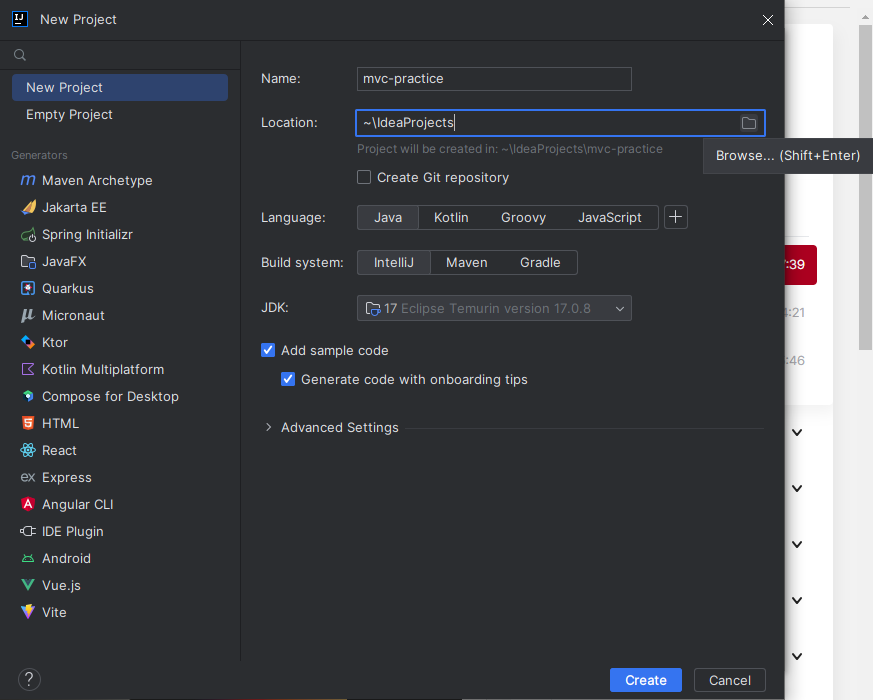Click the plus icon to add language
The image size is (873, 700).
[675, 217]
